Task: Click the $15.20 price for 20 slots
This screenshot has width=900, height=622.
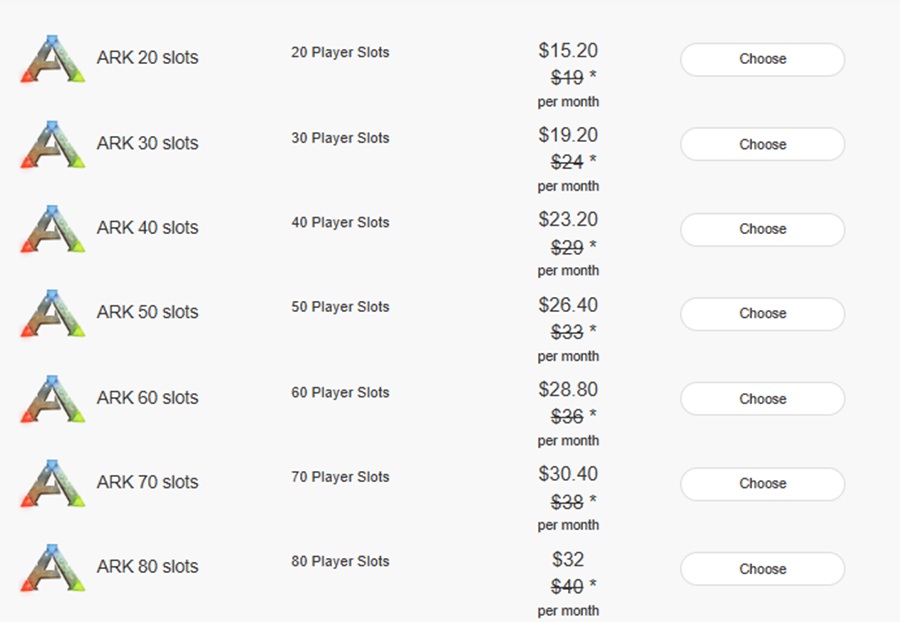Action: (x=570, y=50)
